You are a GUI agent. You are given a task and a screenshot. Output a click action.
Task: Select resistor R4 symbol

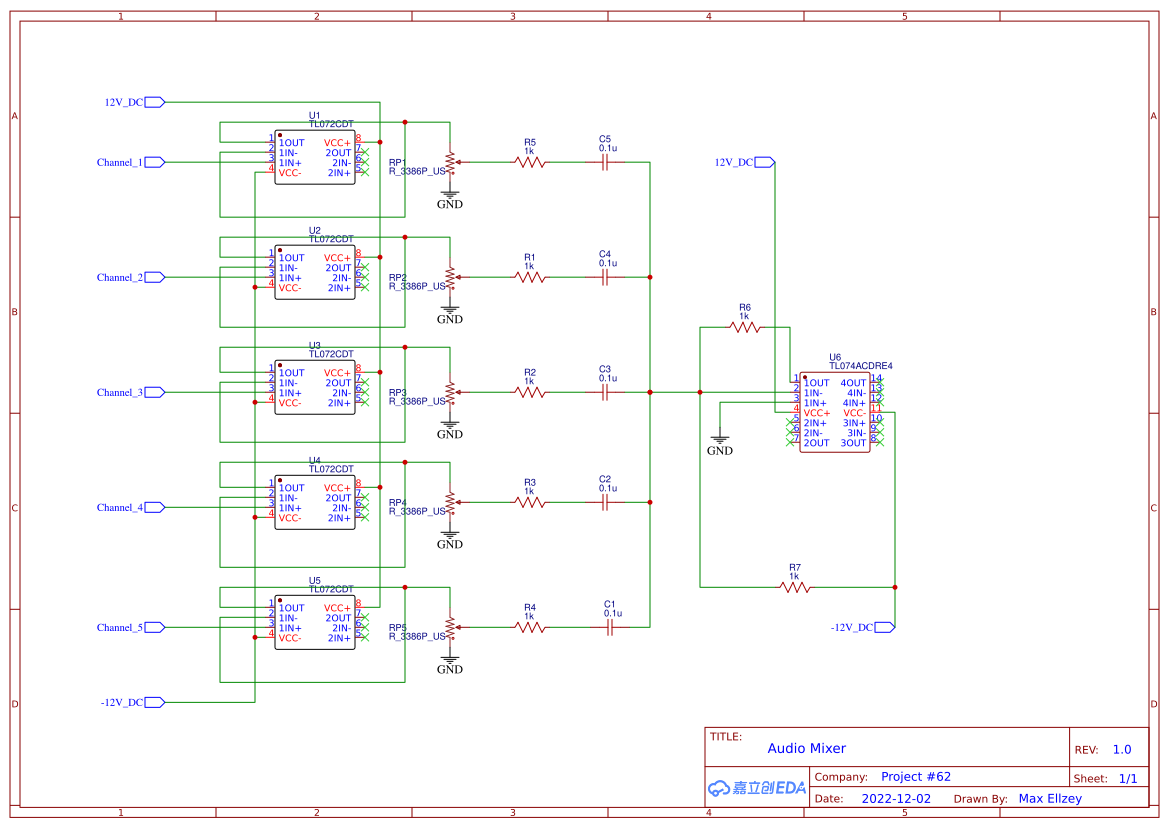pyautogui.click(x=530, y=628)
